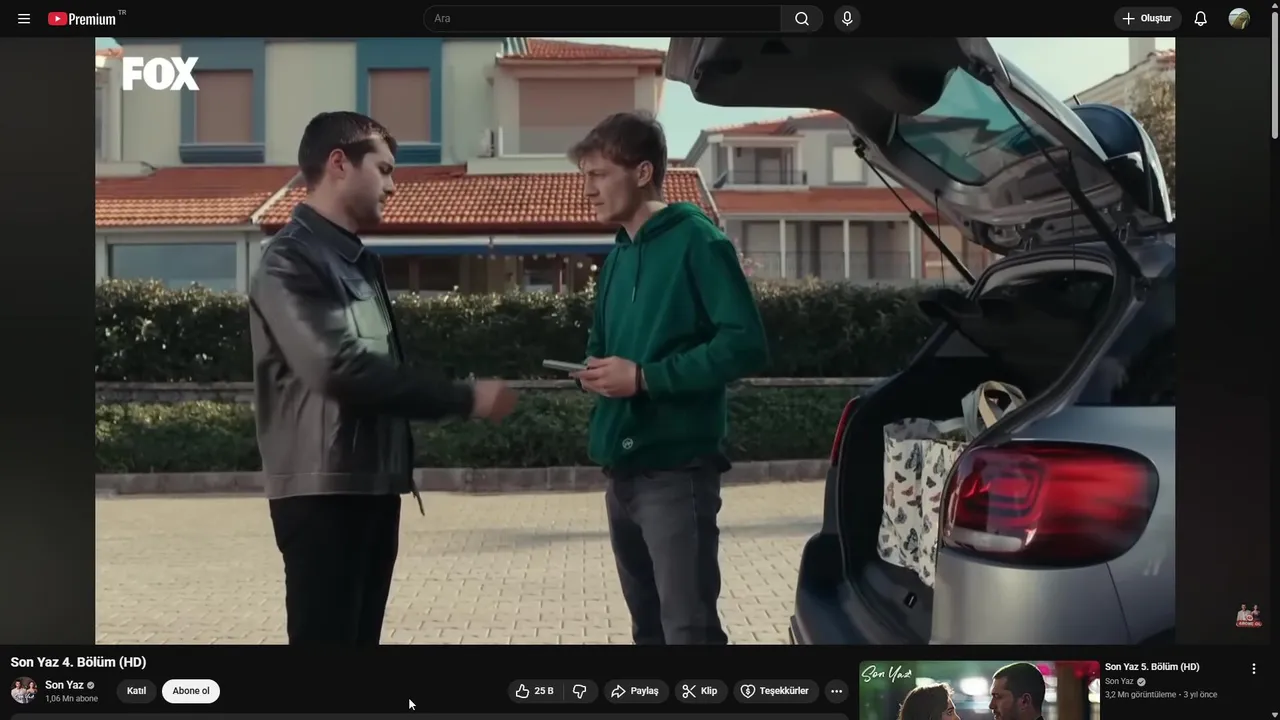Open Son Yaz 5. Bölüm thumbnail
This screenshot has width=1280, height=720.
[x=979, y=690]
